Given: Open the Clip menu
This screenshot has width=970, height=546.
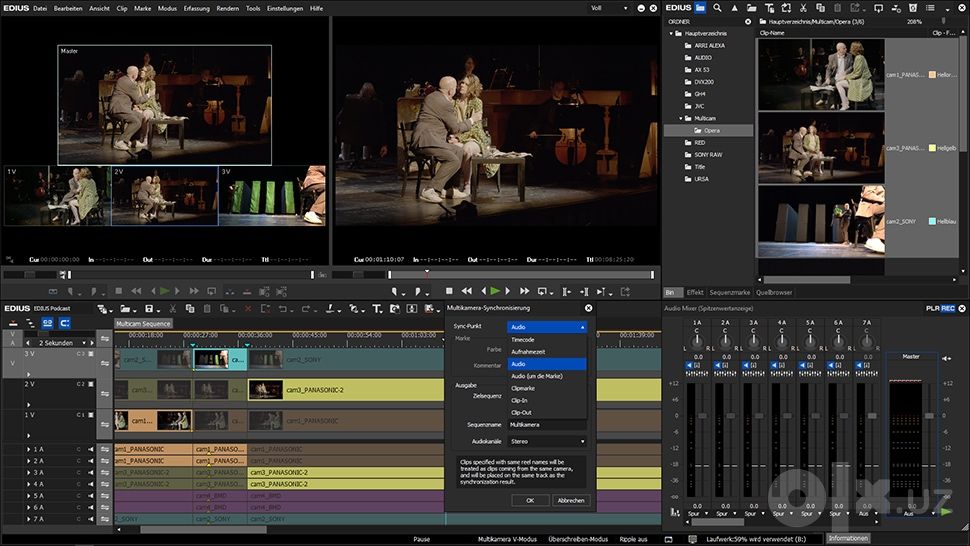Looking at the screenshot, I should [122, 8].
